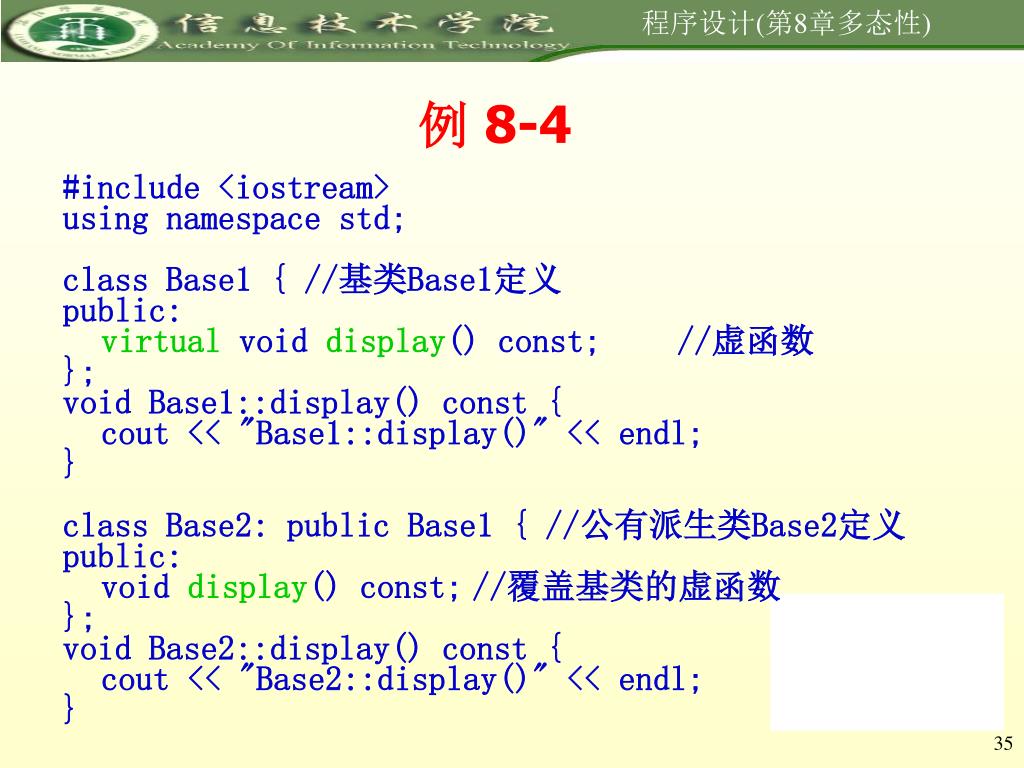
Task: Click the slide page number 35
Action: point(1003,744)
